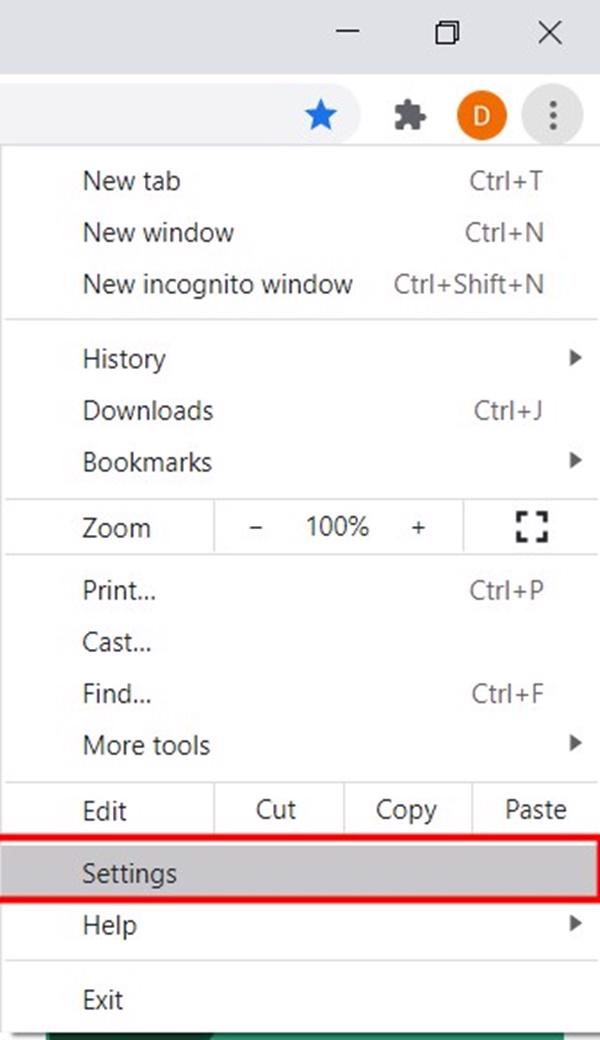Click the Paste button
600x1040 pixels.
coord(535,809)
